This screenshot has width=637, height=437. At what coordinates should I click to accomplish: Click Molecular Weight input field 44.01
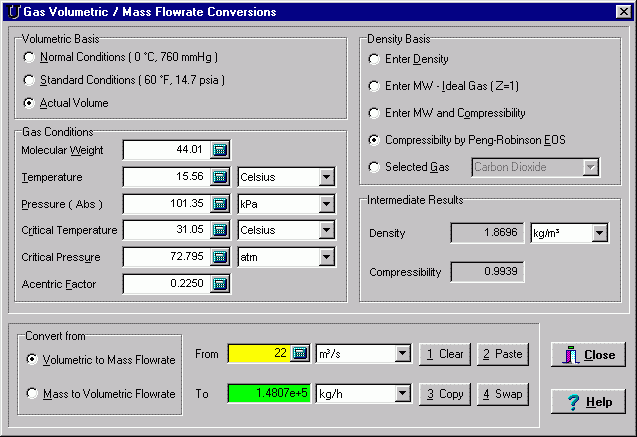click(x=167, y=150)
